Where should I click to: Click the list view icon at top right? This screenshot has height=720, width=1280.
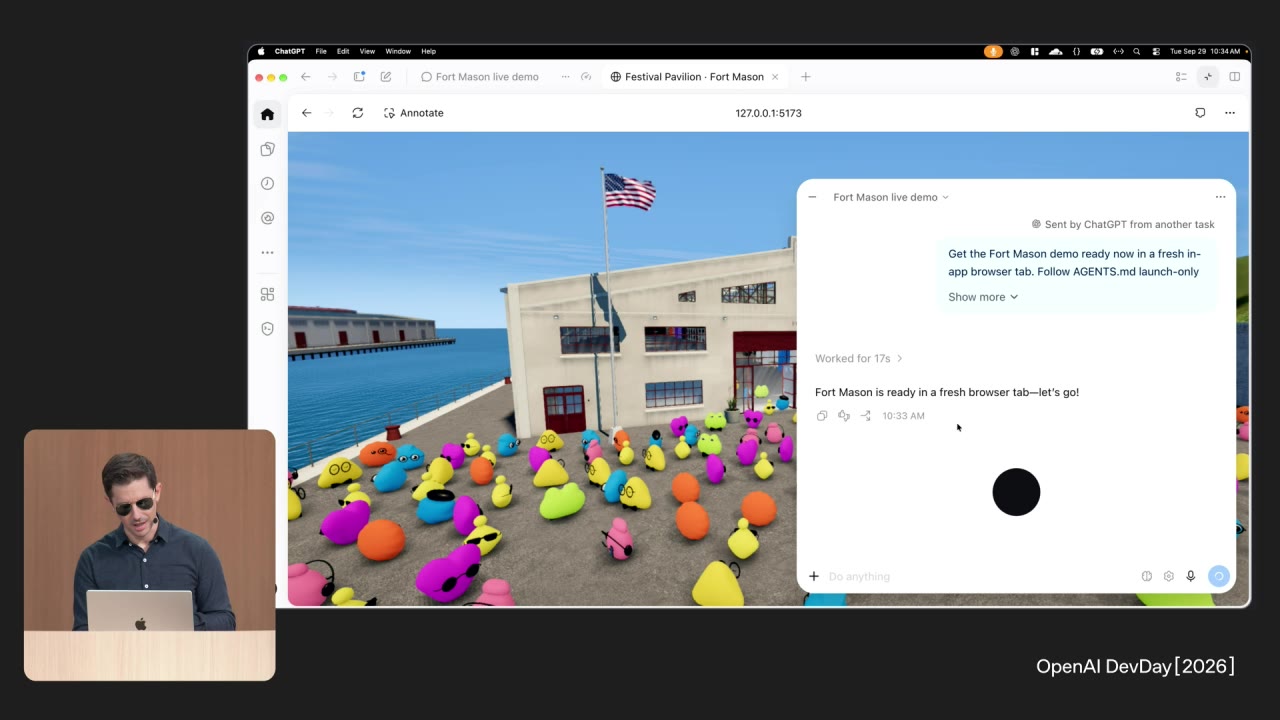tap(1181, 77)
